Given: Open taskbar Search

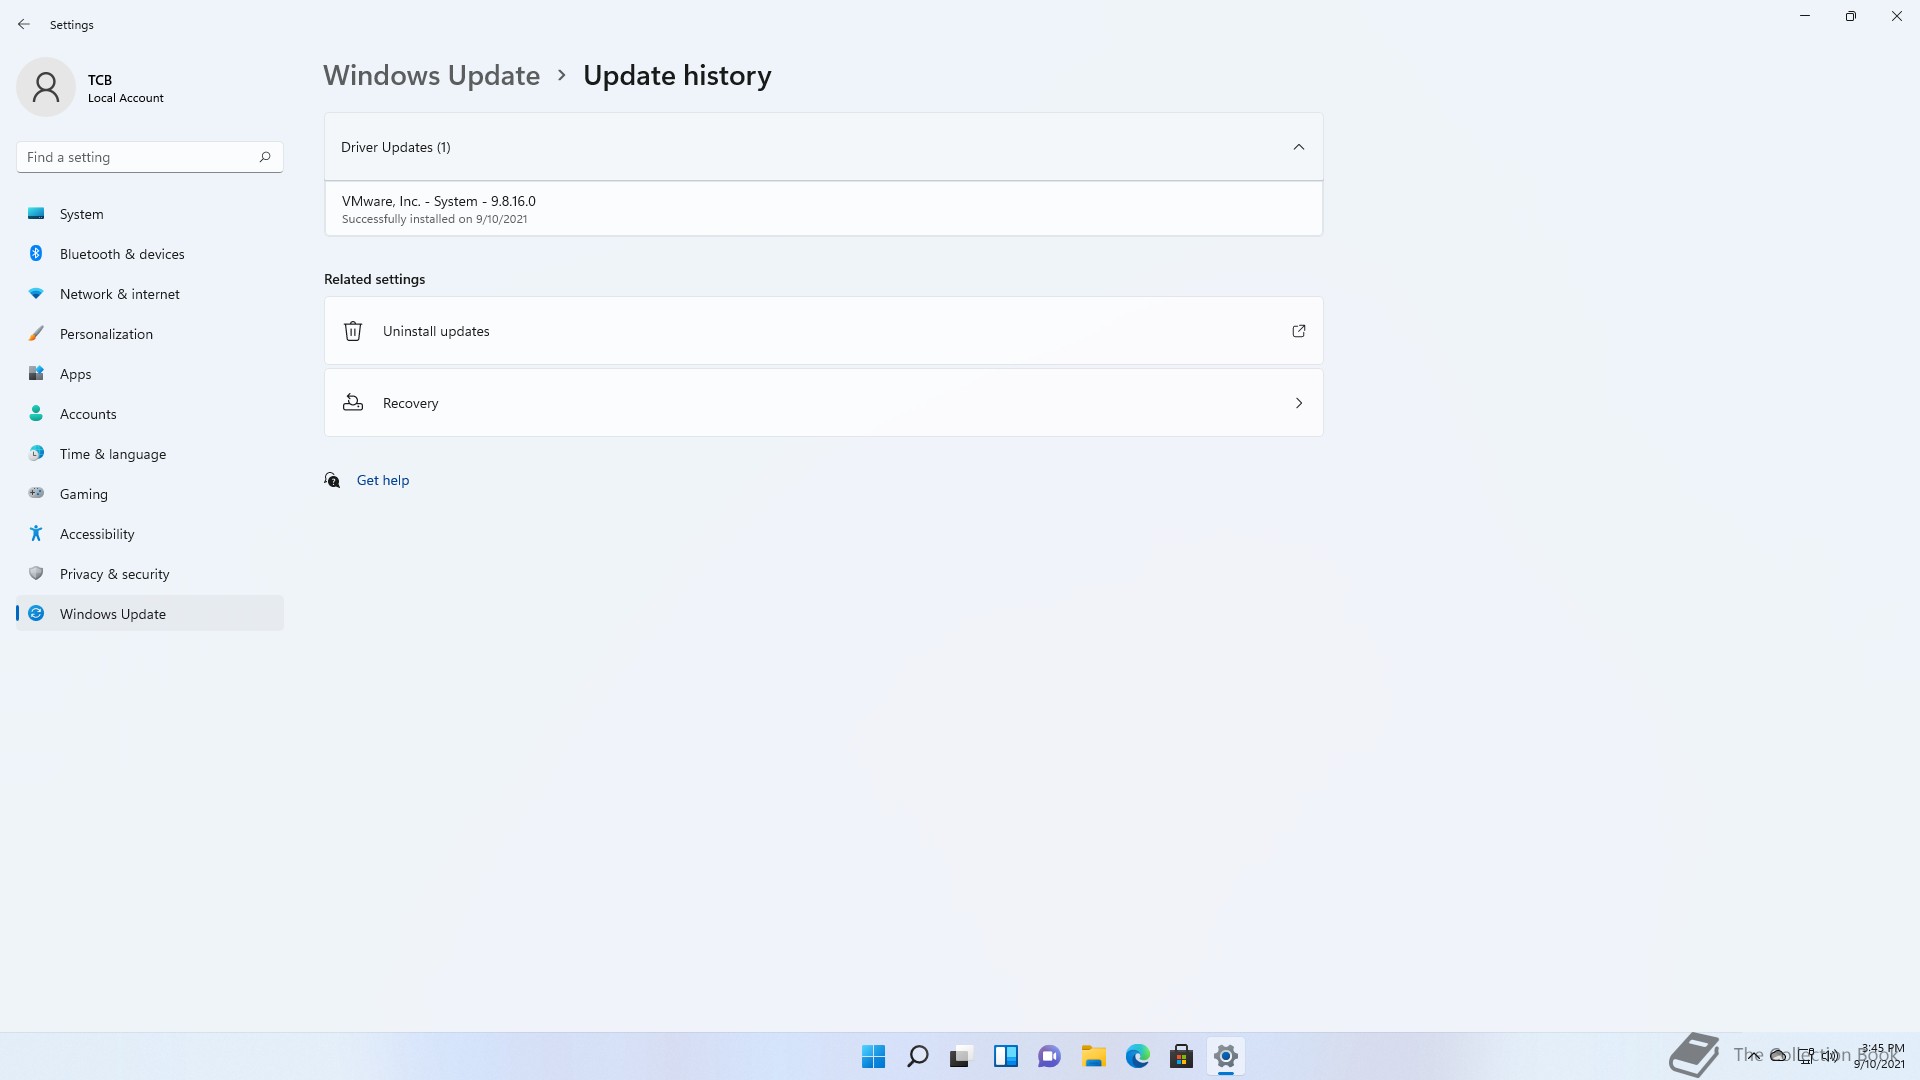Looking at the screenshot, I should [x=917, y=1057].
